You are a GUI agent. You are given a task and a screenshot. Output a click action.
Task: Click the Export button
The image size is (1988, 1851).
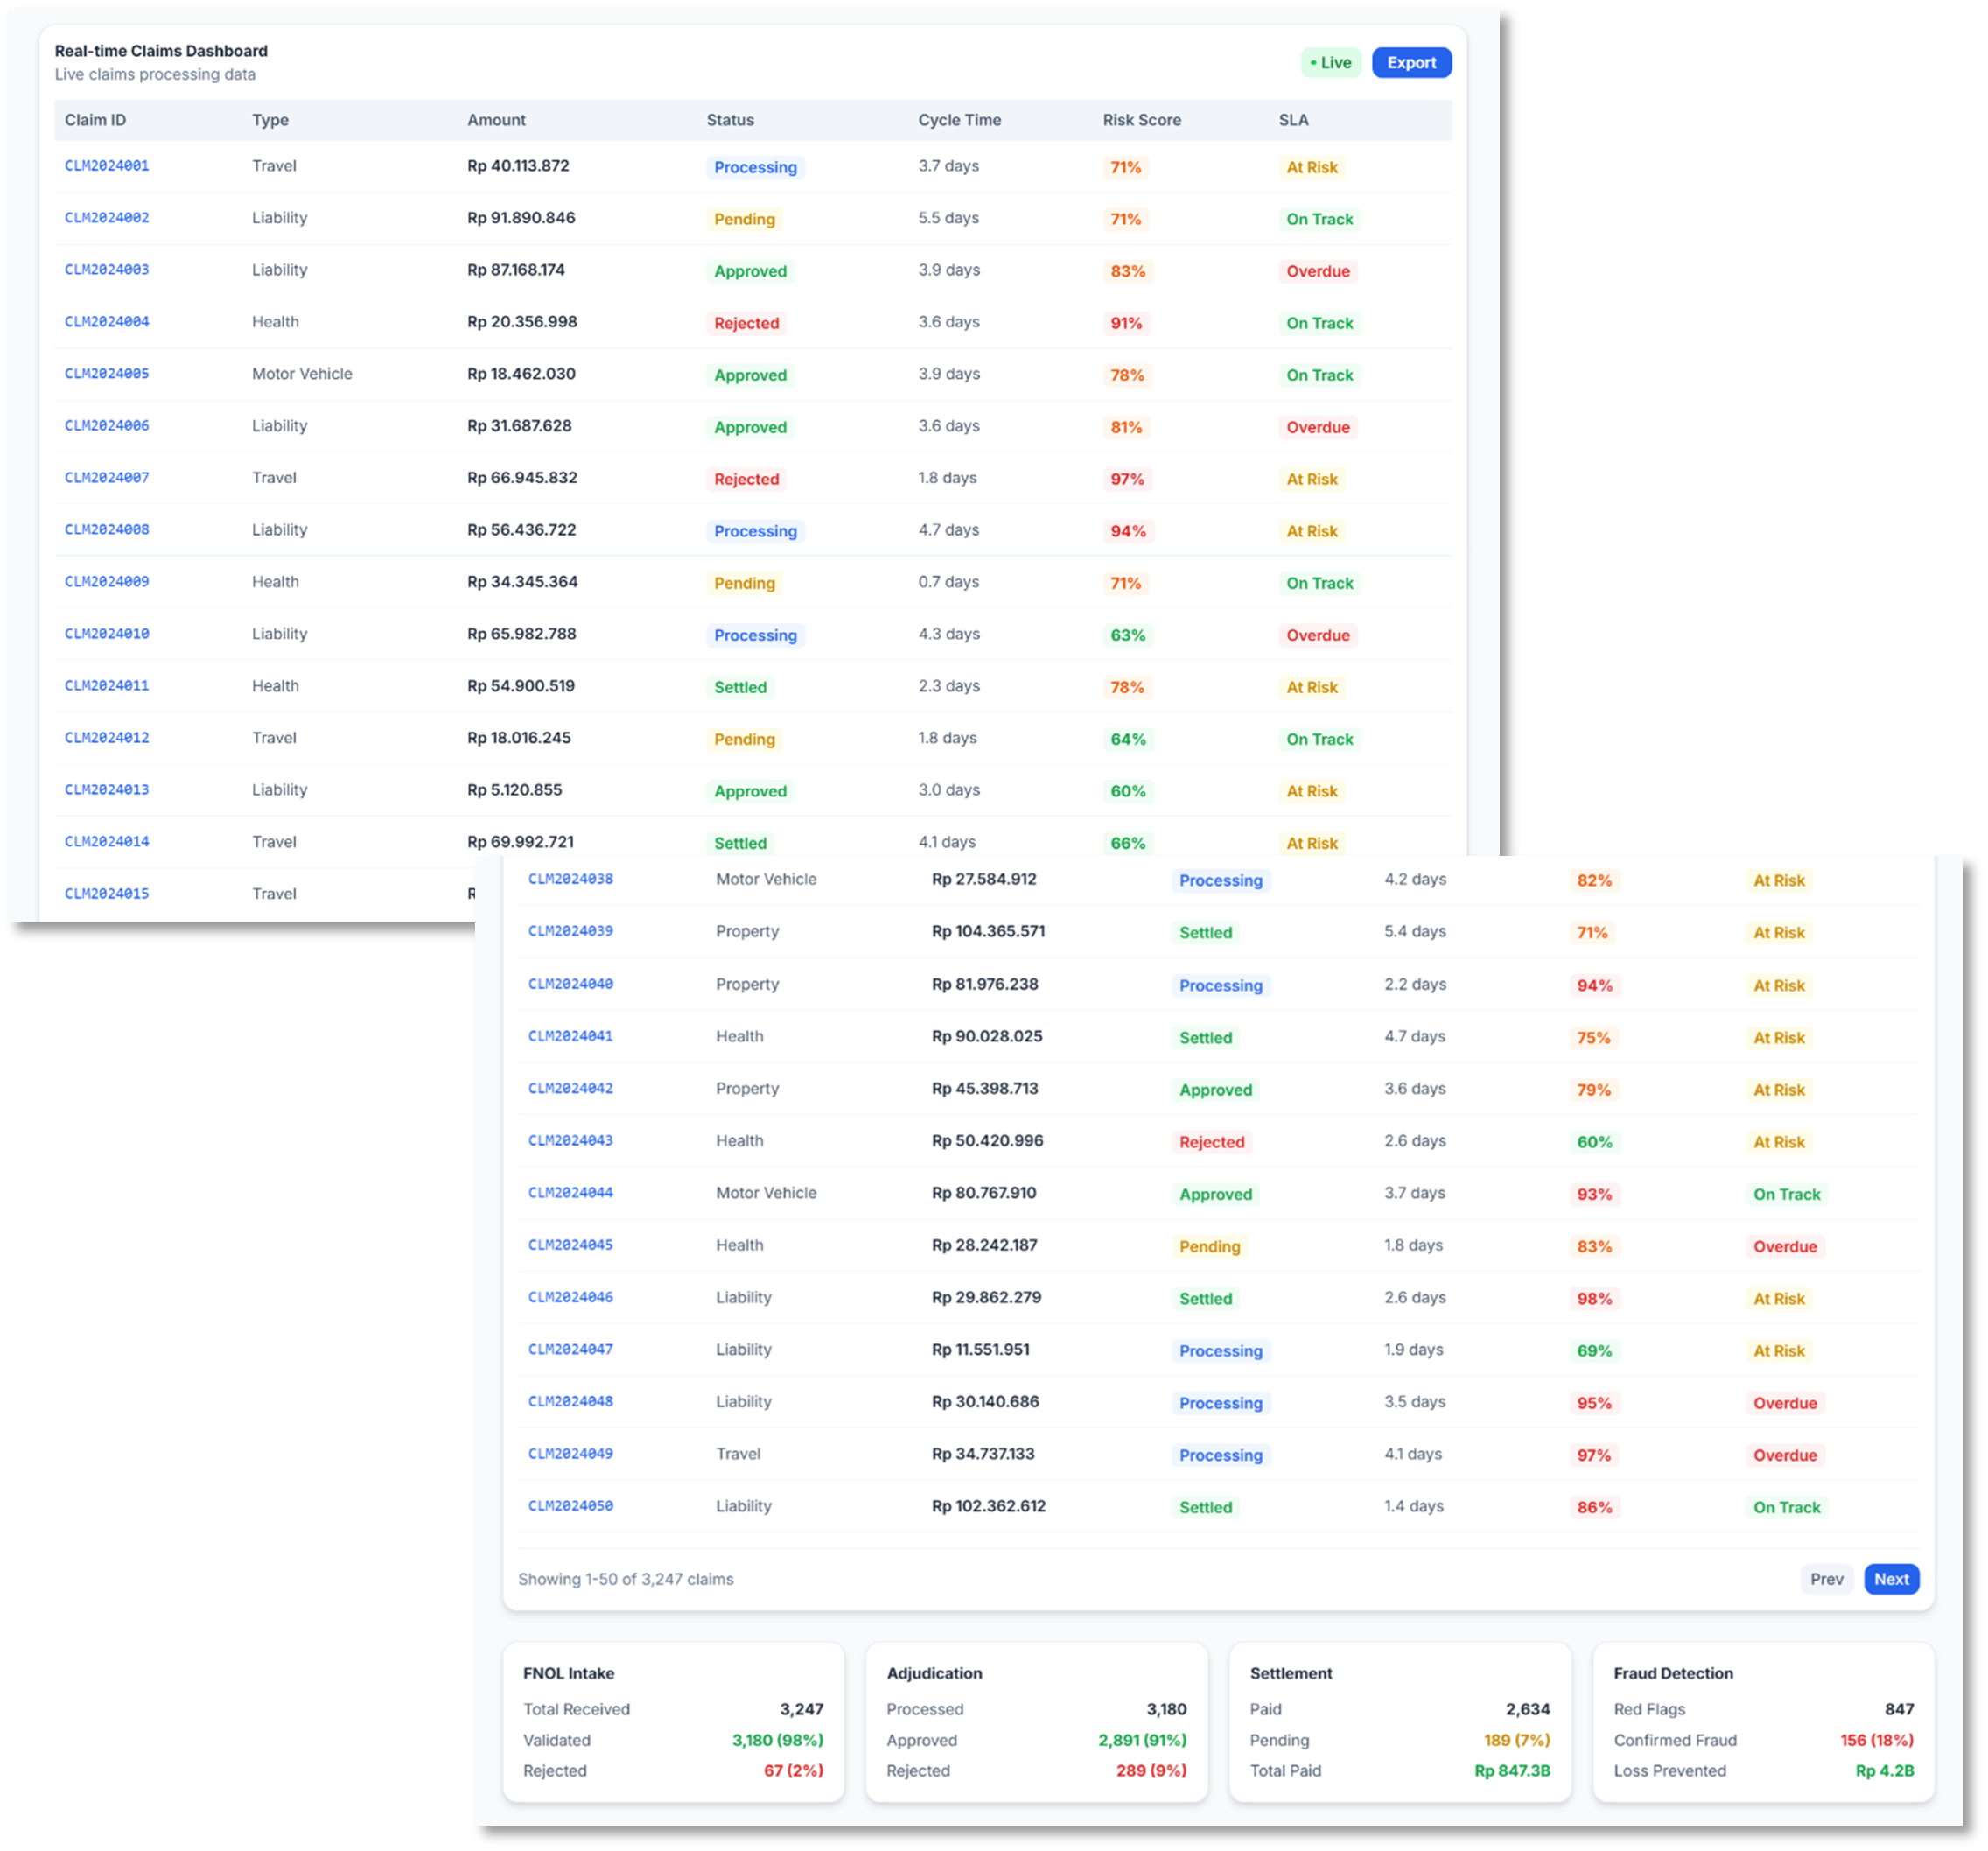(x=1411, y=62)
